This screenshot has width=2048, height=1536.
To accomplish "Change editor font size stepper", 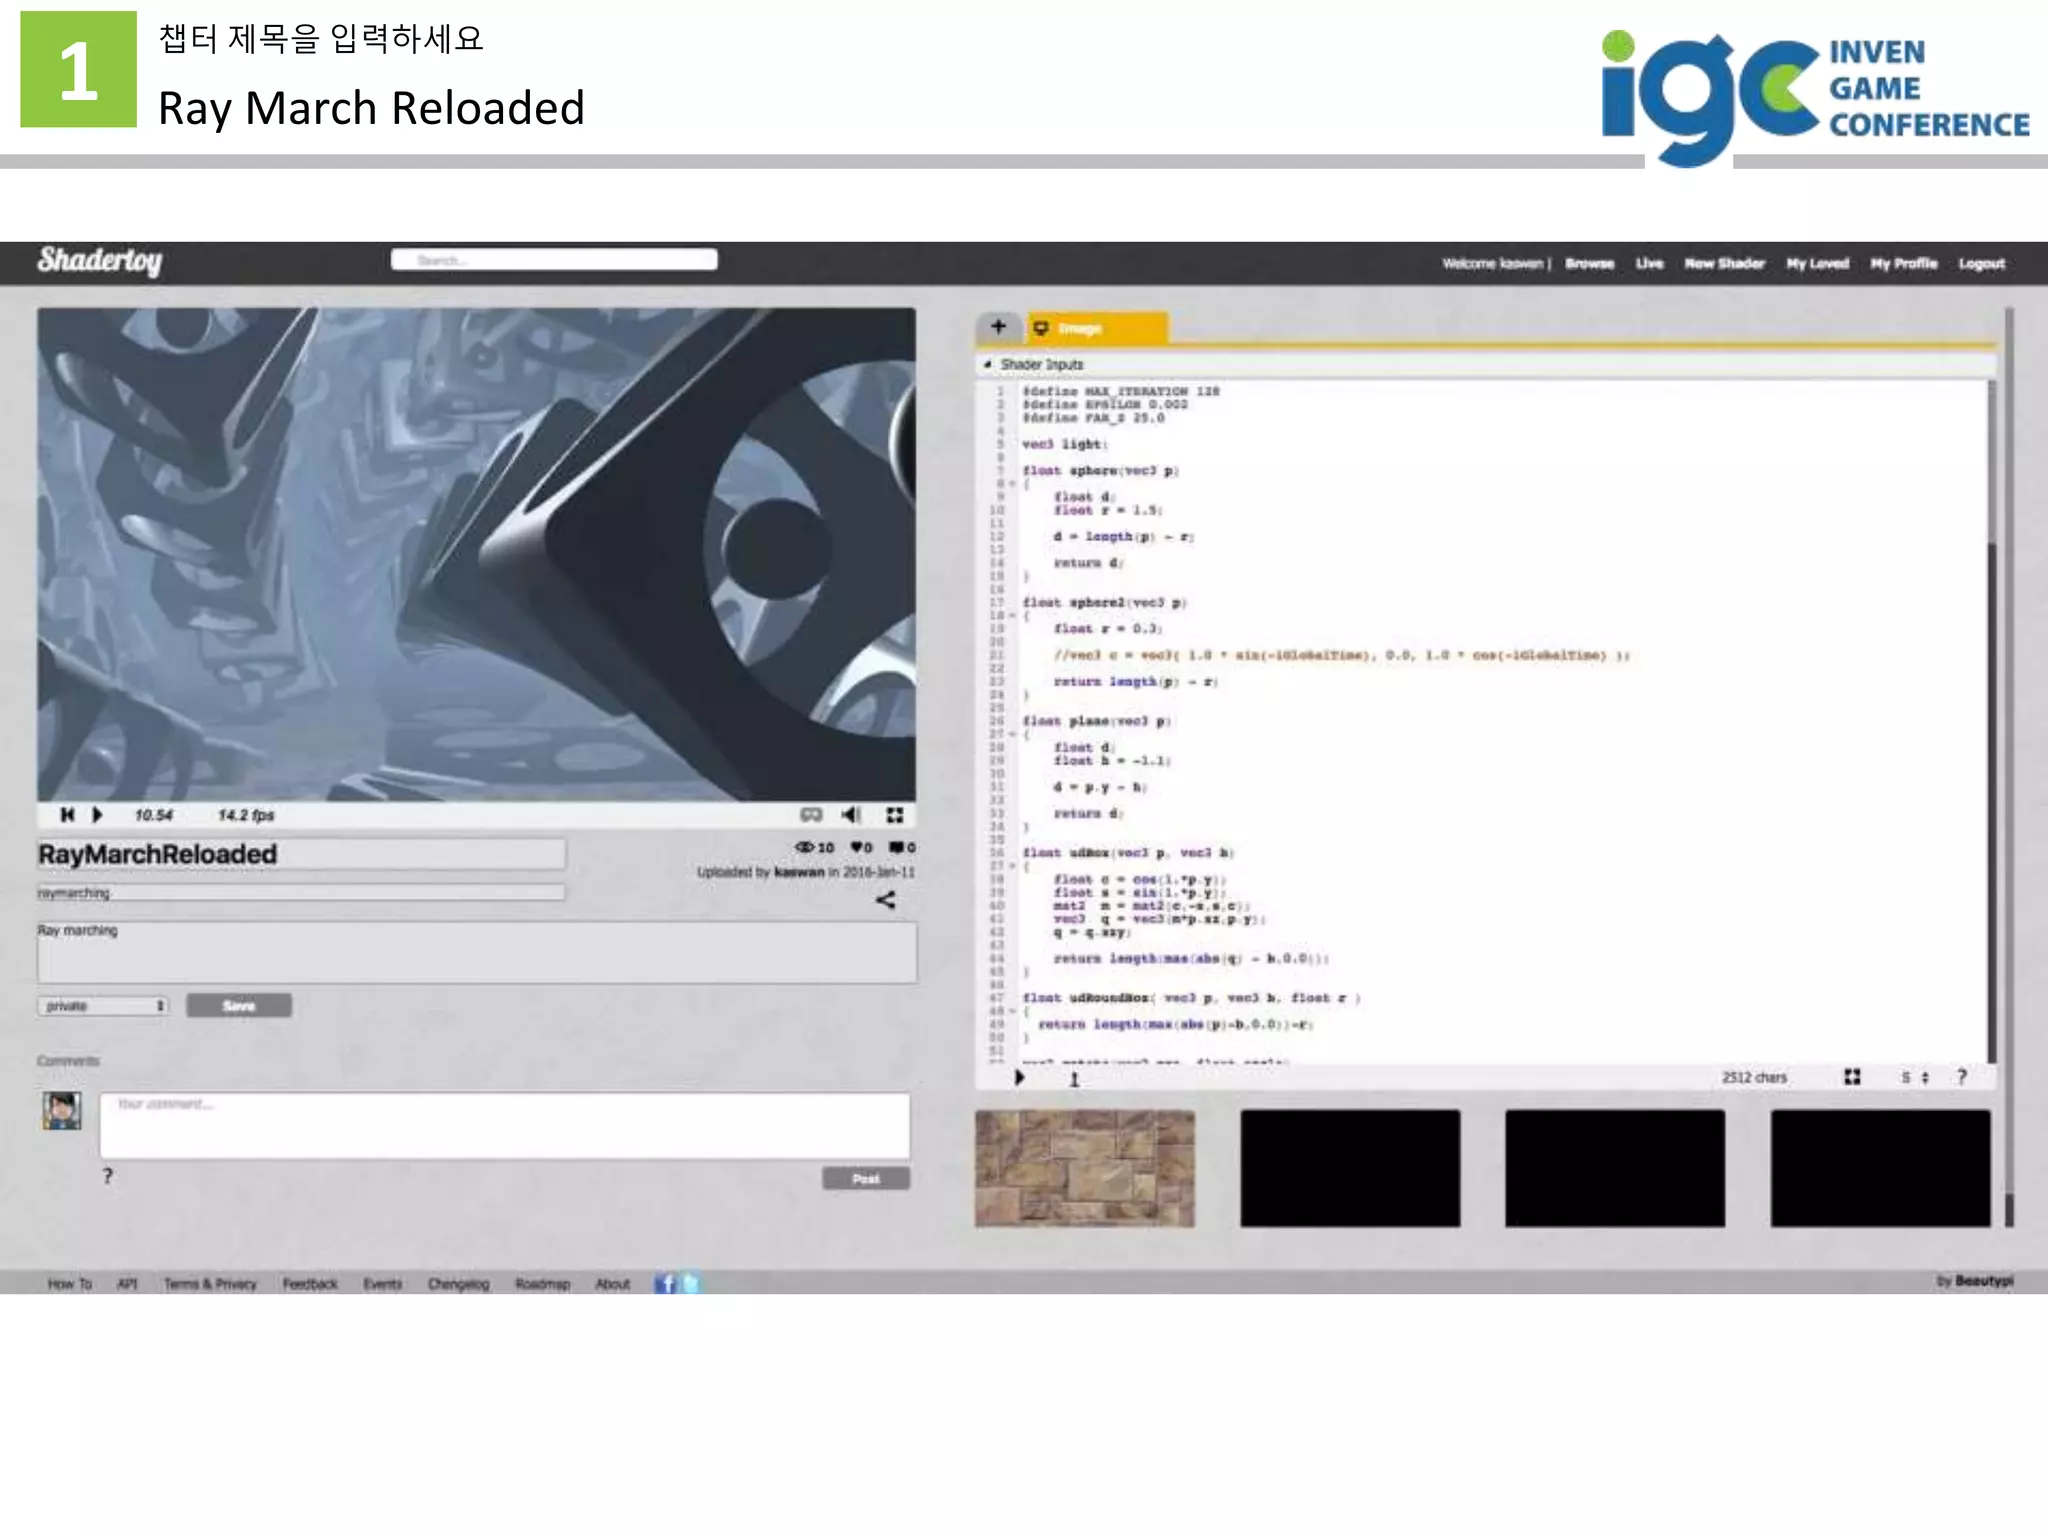I will [1924, 1077].
